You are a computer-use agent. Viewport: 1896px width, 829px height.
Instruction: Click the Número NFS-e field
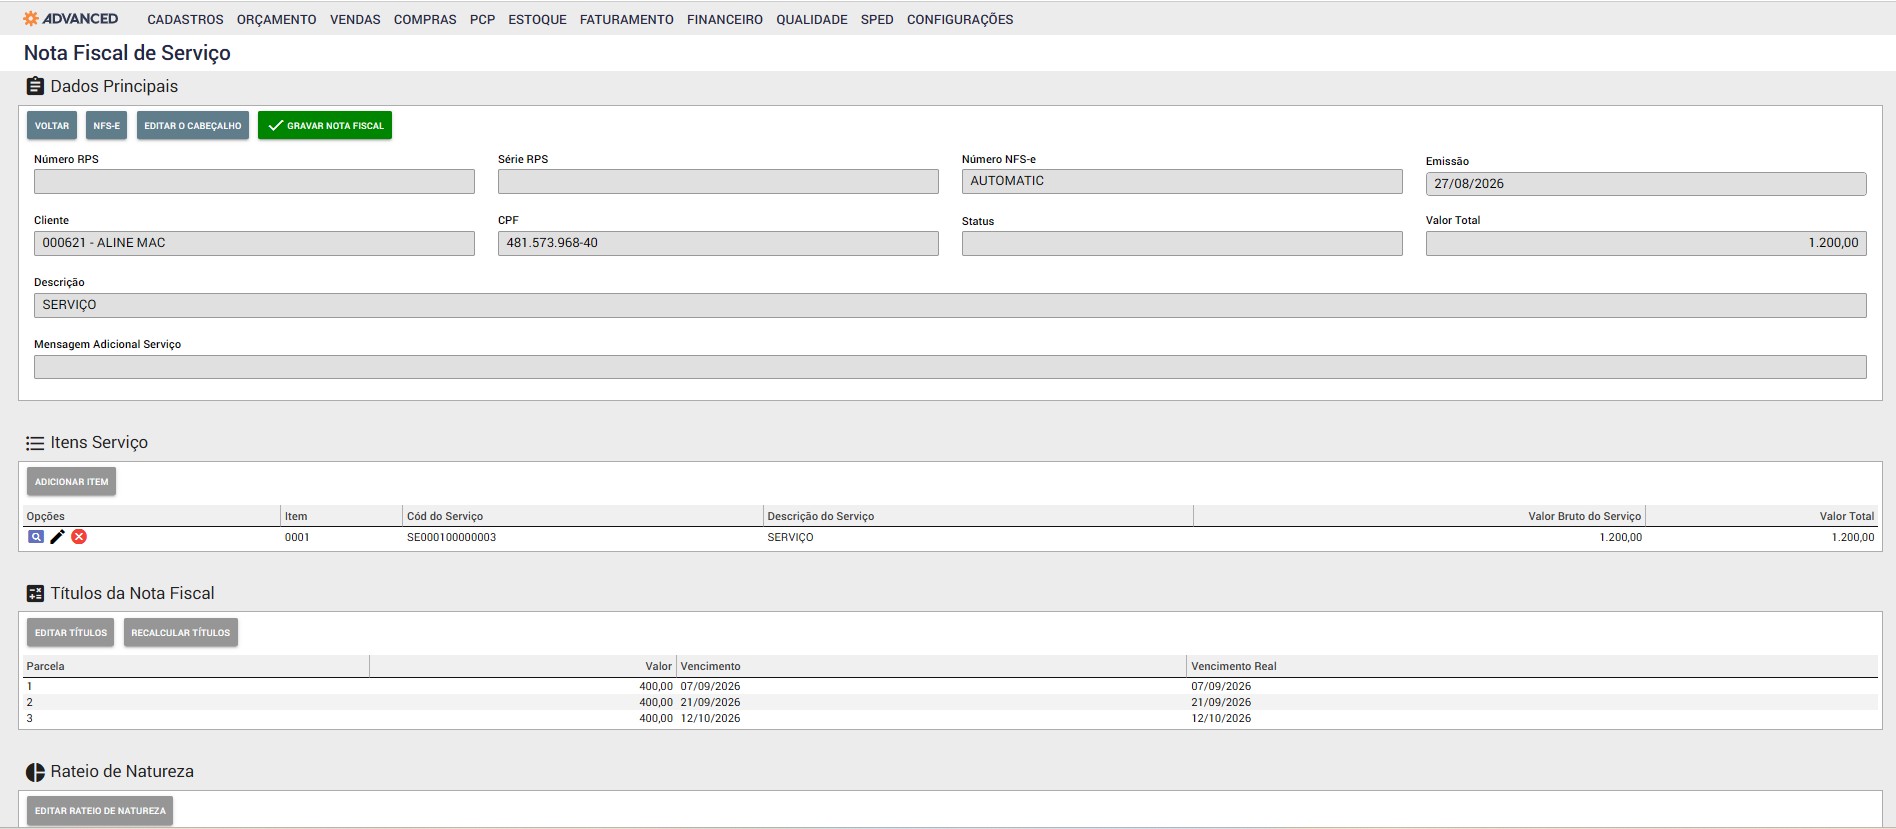point(1182,181)
